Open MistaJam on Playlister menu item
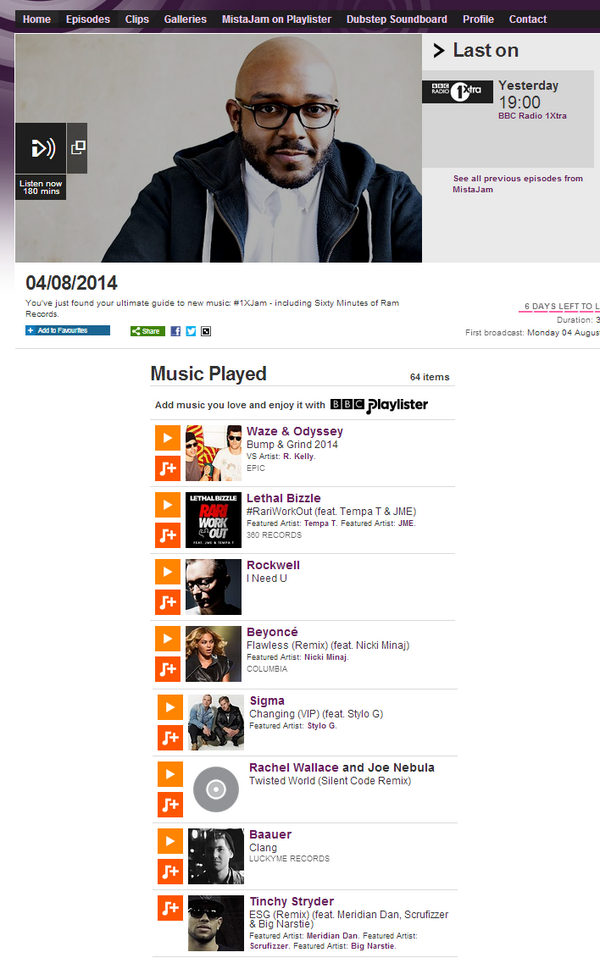This screenshot has width=600, height=969. [x=276, y=19]
